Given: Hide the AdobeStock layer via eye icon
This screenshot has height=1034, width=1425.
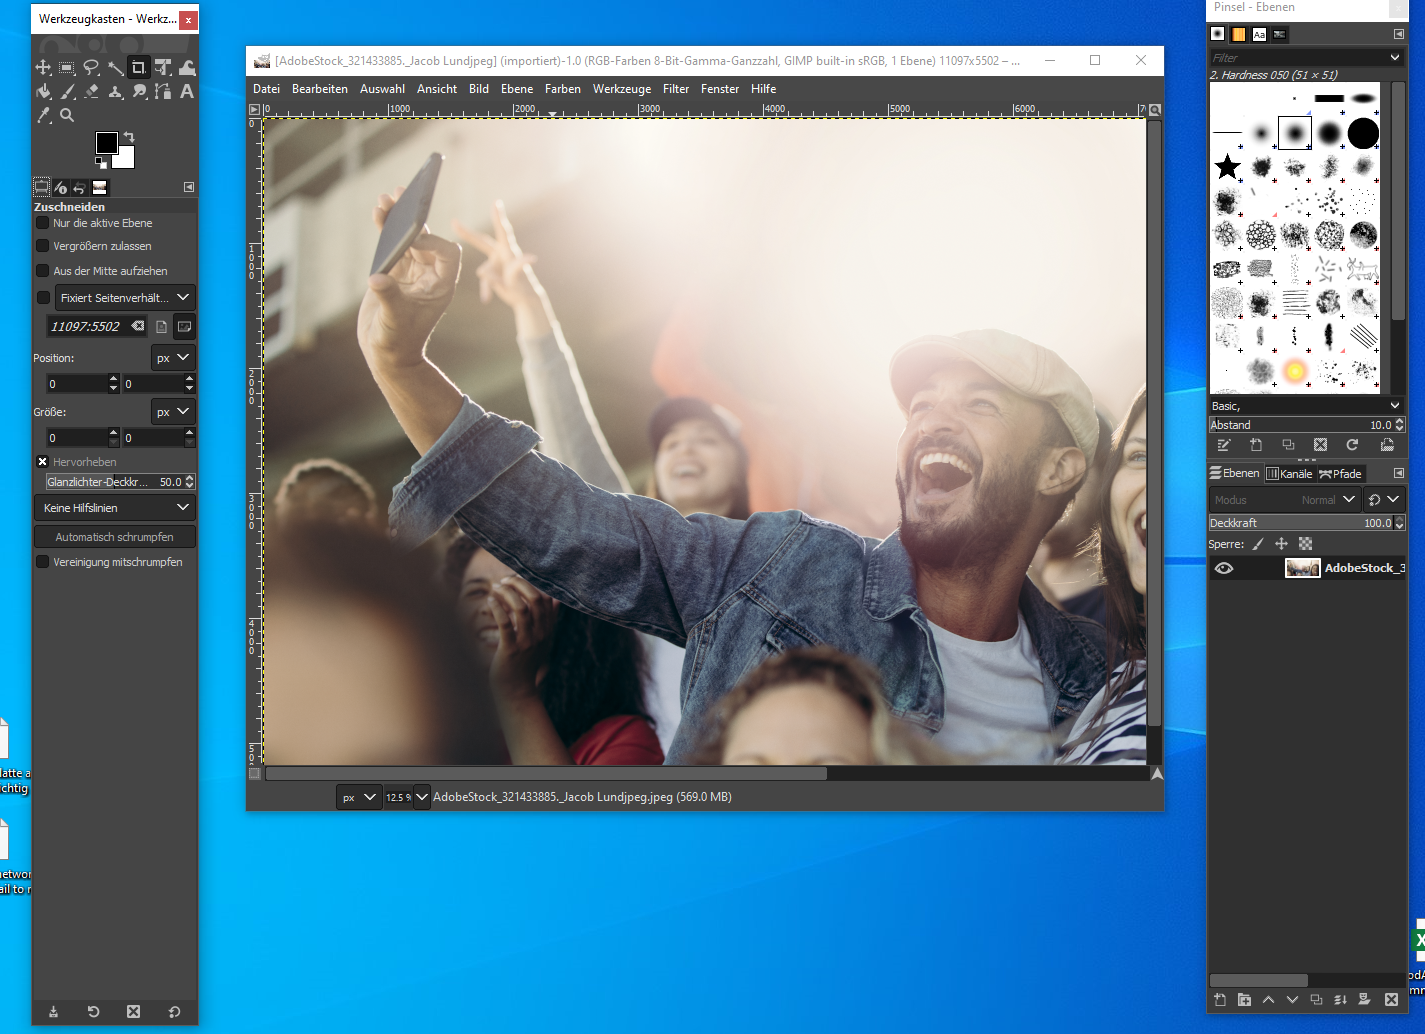Looking at the screenshot, I should [x=1224, y=568].
